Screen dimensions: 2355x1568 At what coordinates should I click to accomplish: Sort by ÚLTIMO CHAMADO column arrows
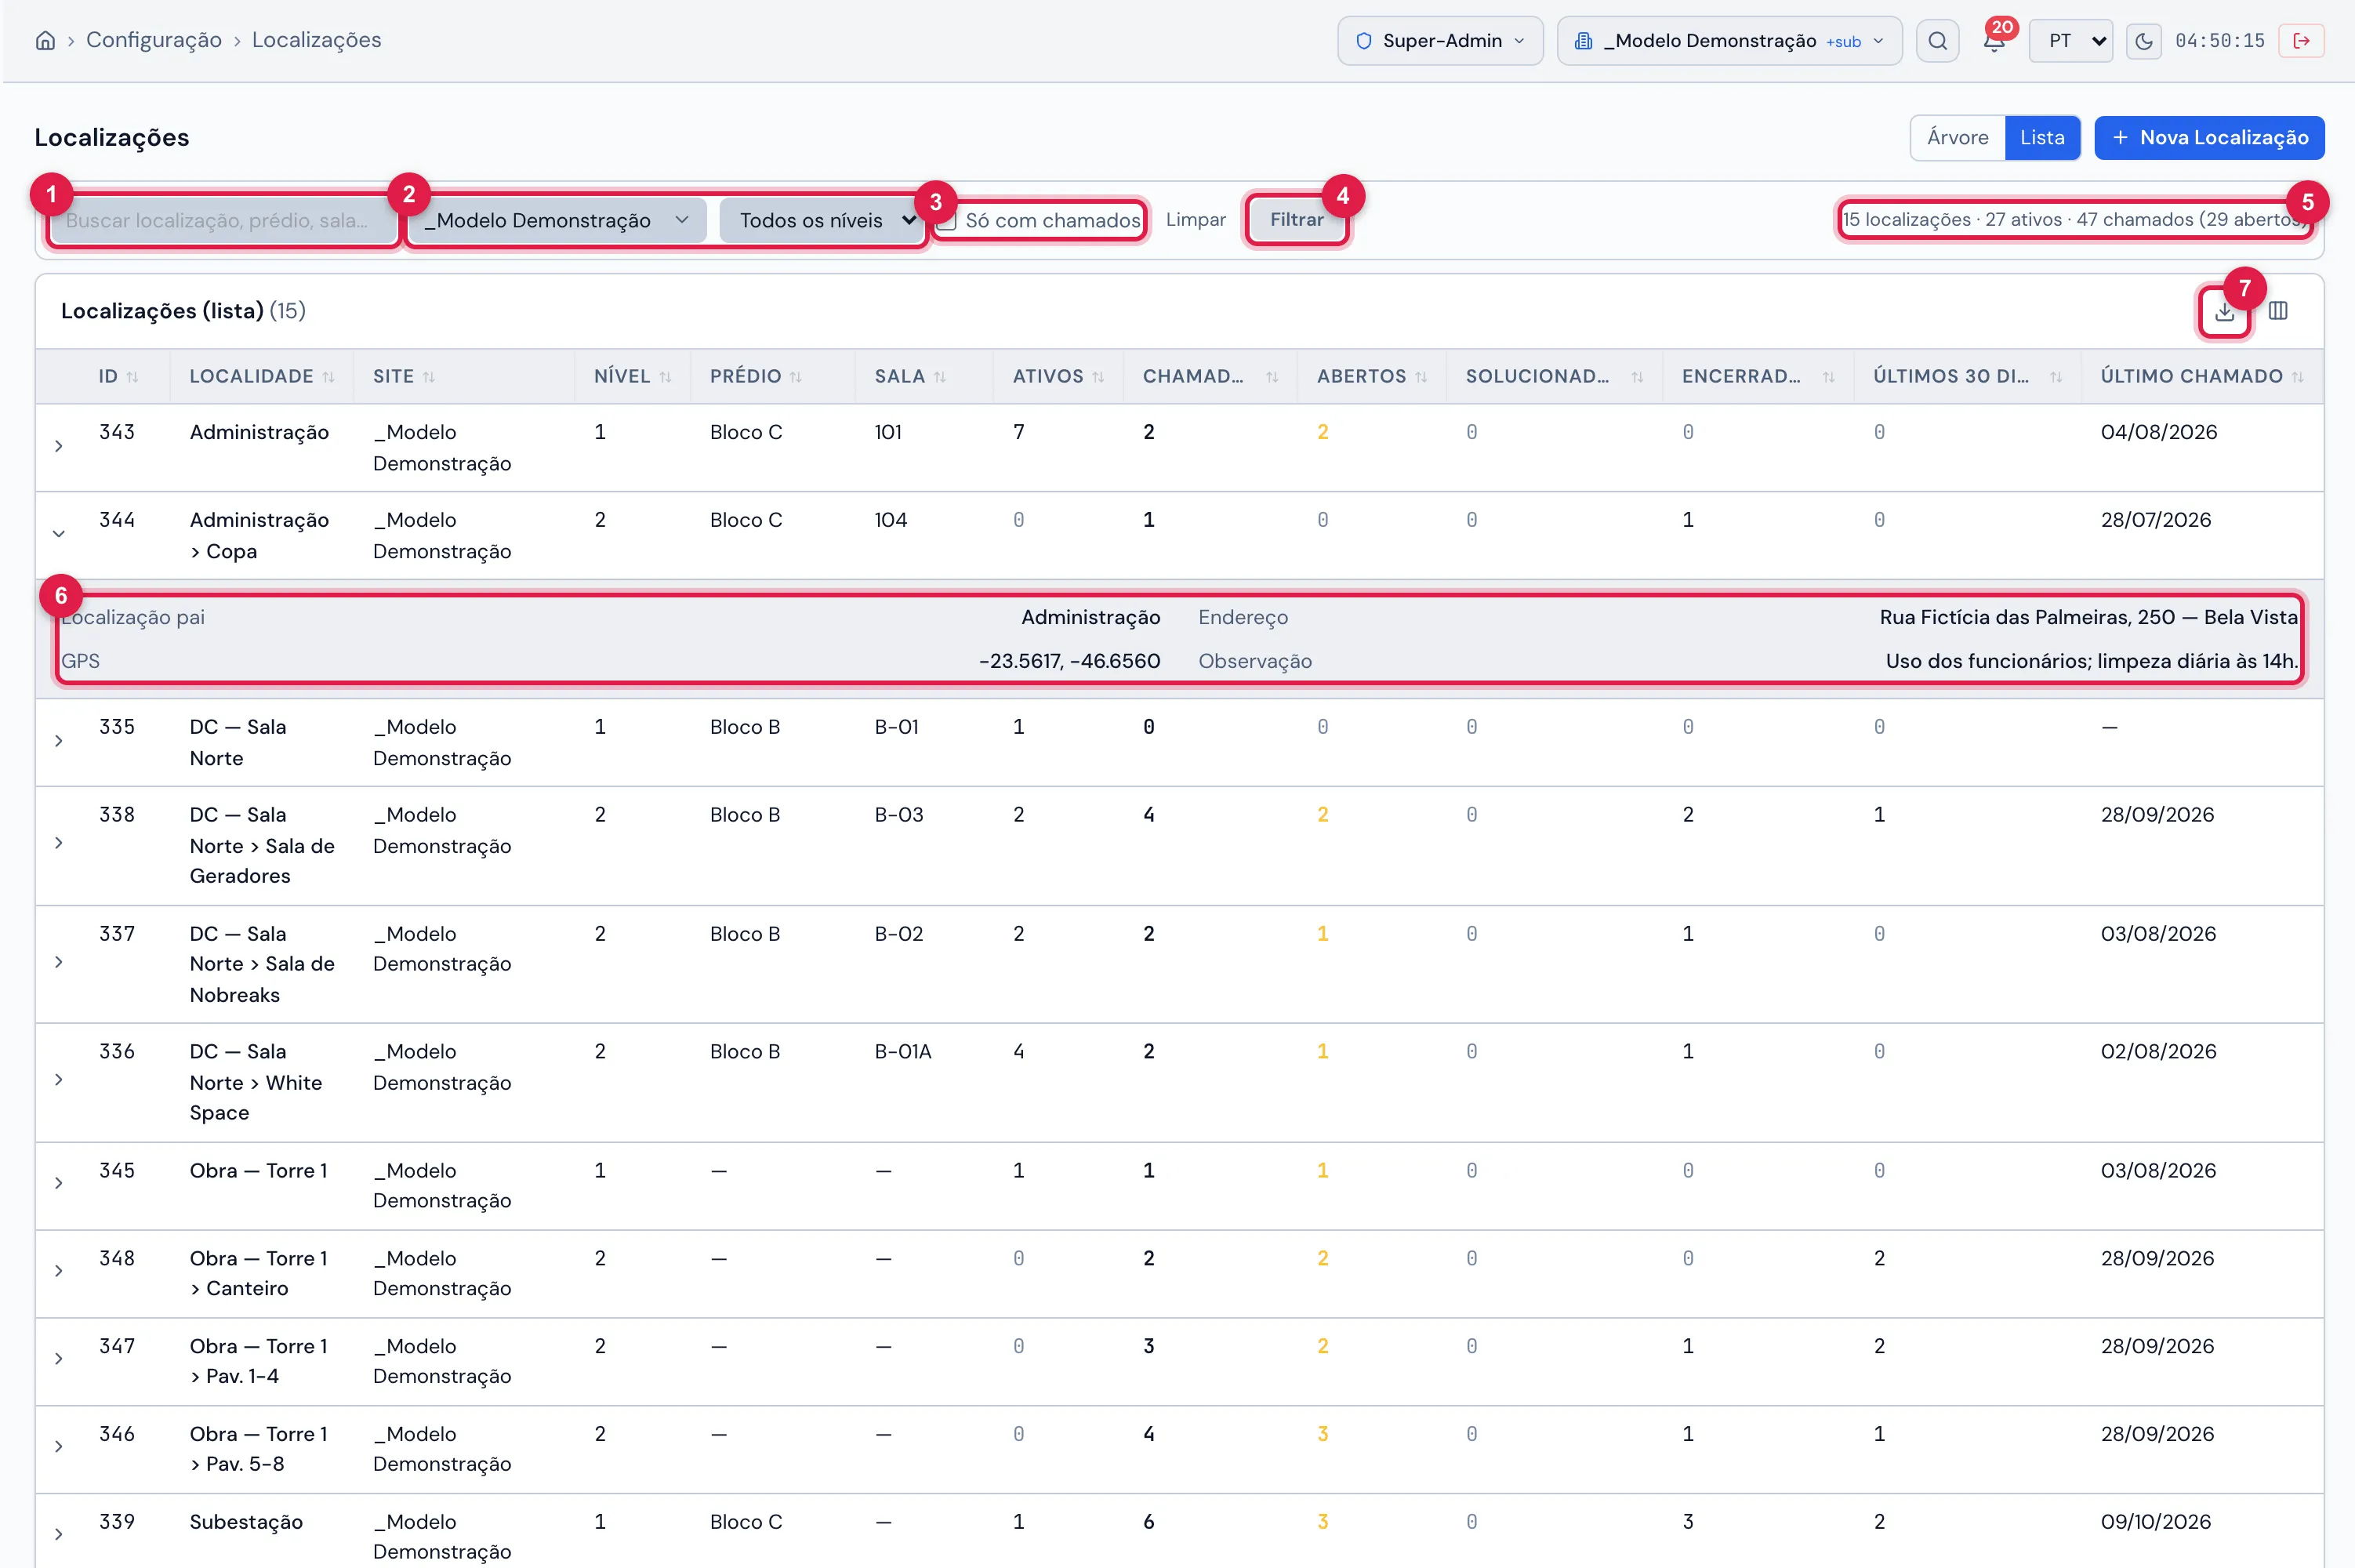pos(2298,377)
